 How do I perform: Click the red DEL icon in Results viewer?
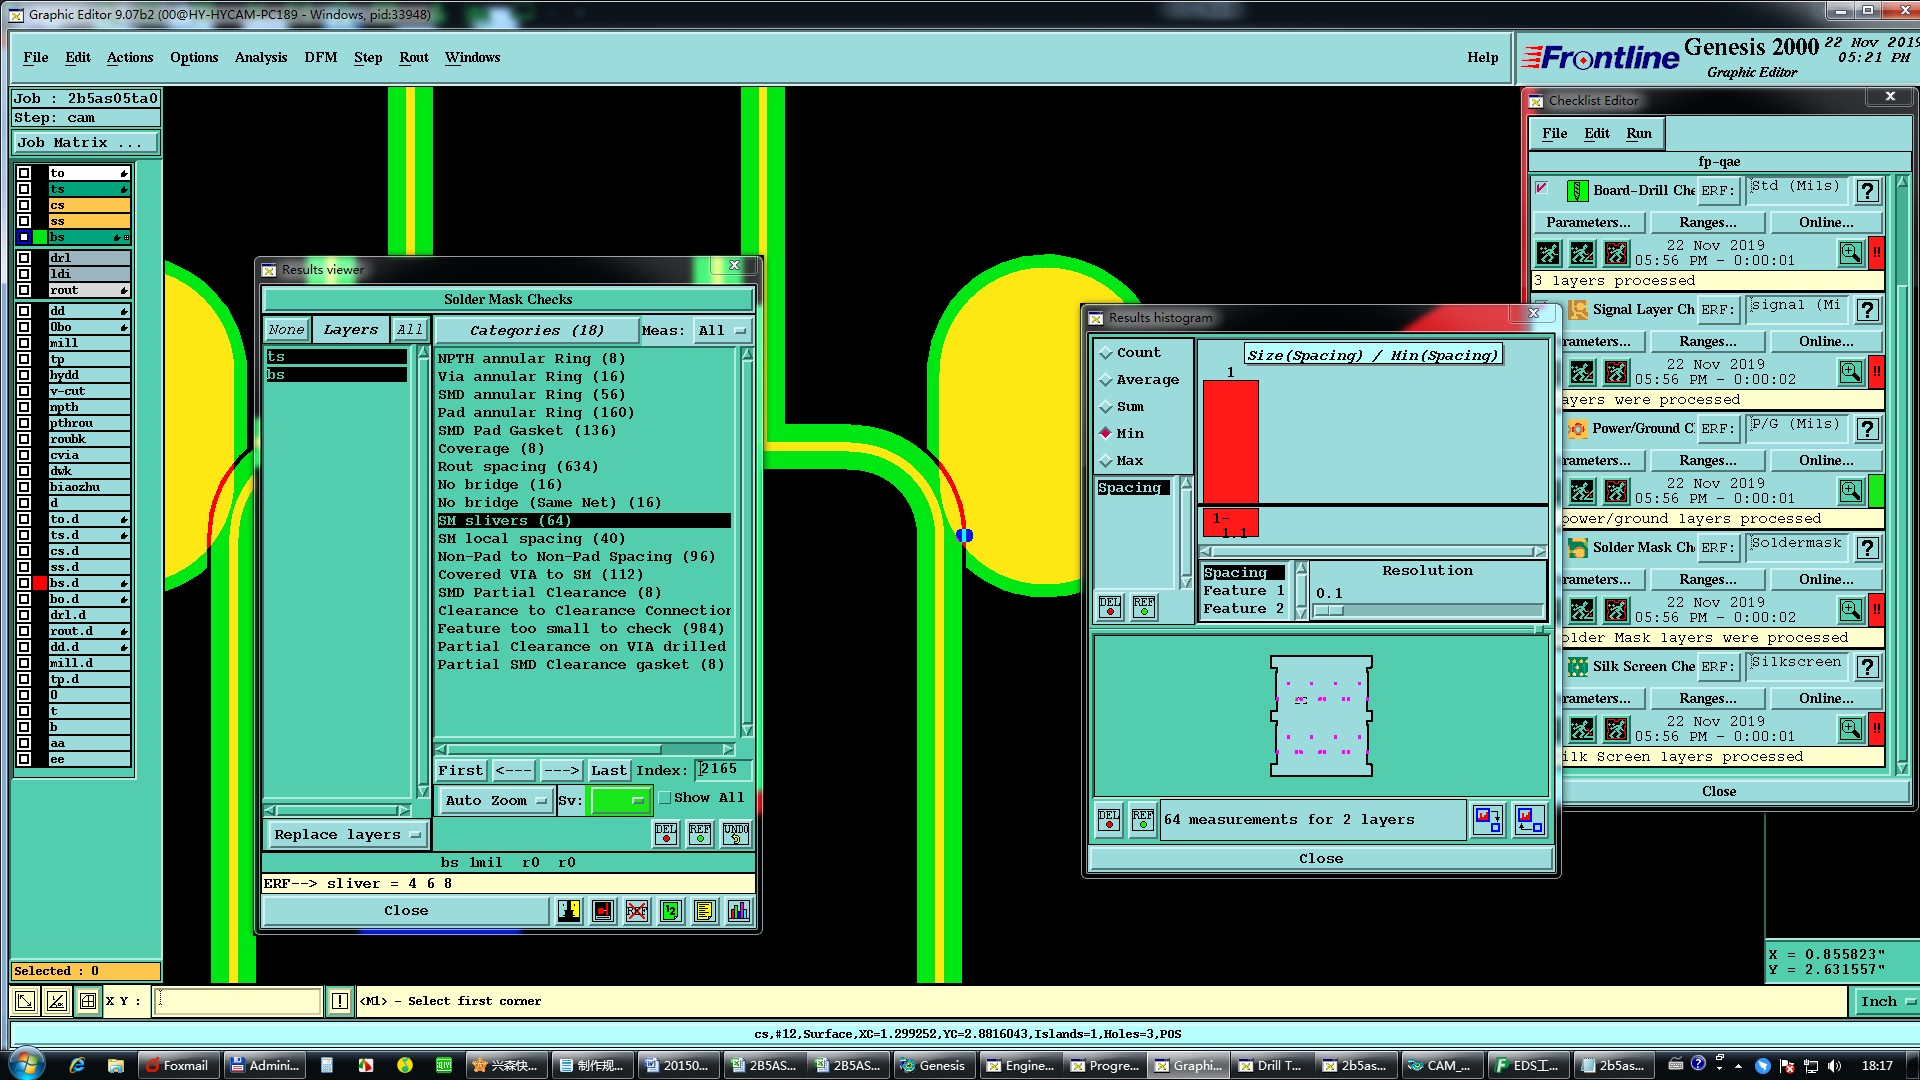coord(666,834)
